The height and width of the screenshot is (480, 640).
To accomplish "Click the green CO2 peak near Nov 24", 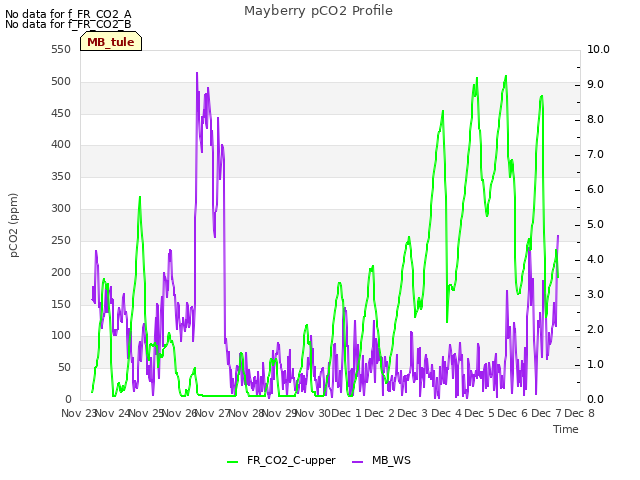I will click(140, 198).
